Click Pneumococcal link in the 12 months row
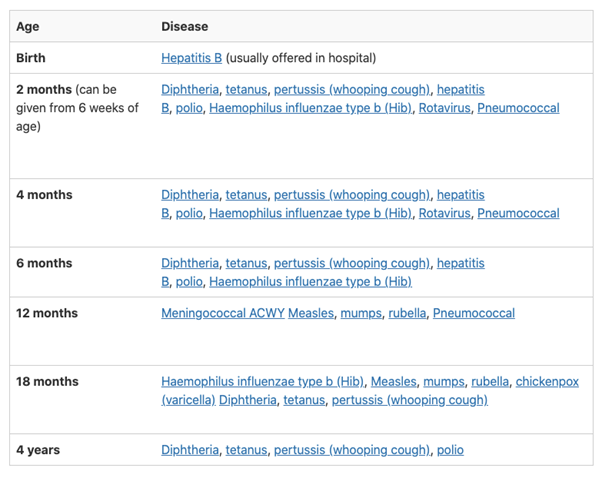This screenshot has height=478, width=602. pyautogui.click(x=474, y=313)
